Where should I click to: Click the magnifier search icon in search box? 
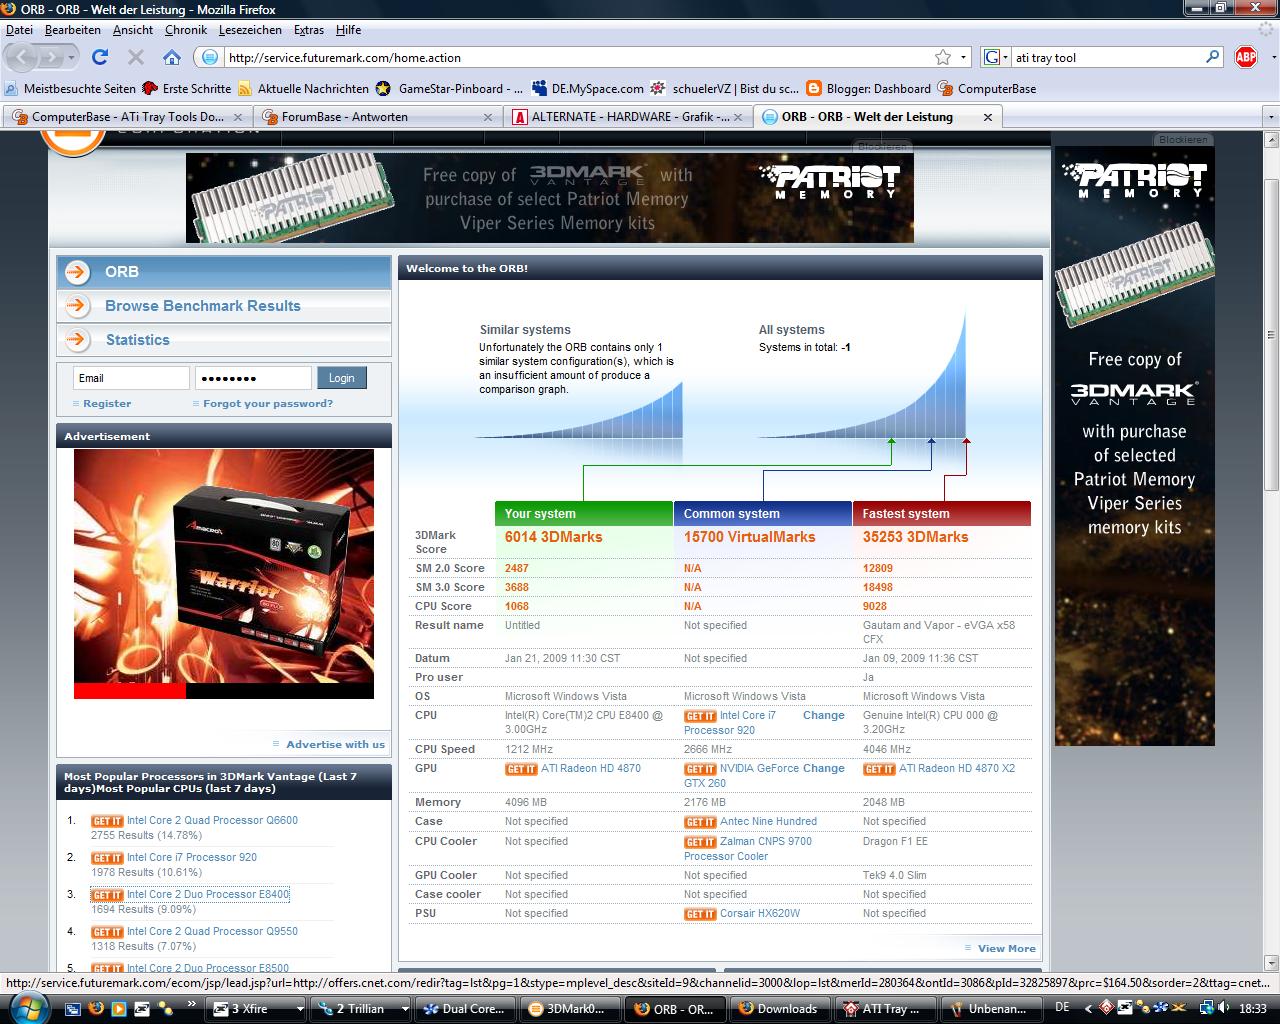(1213, 57)
